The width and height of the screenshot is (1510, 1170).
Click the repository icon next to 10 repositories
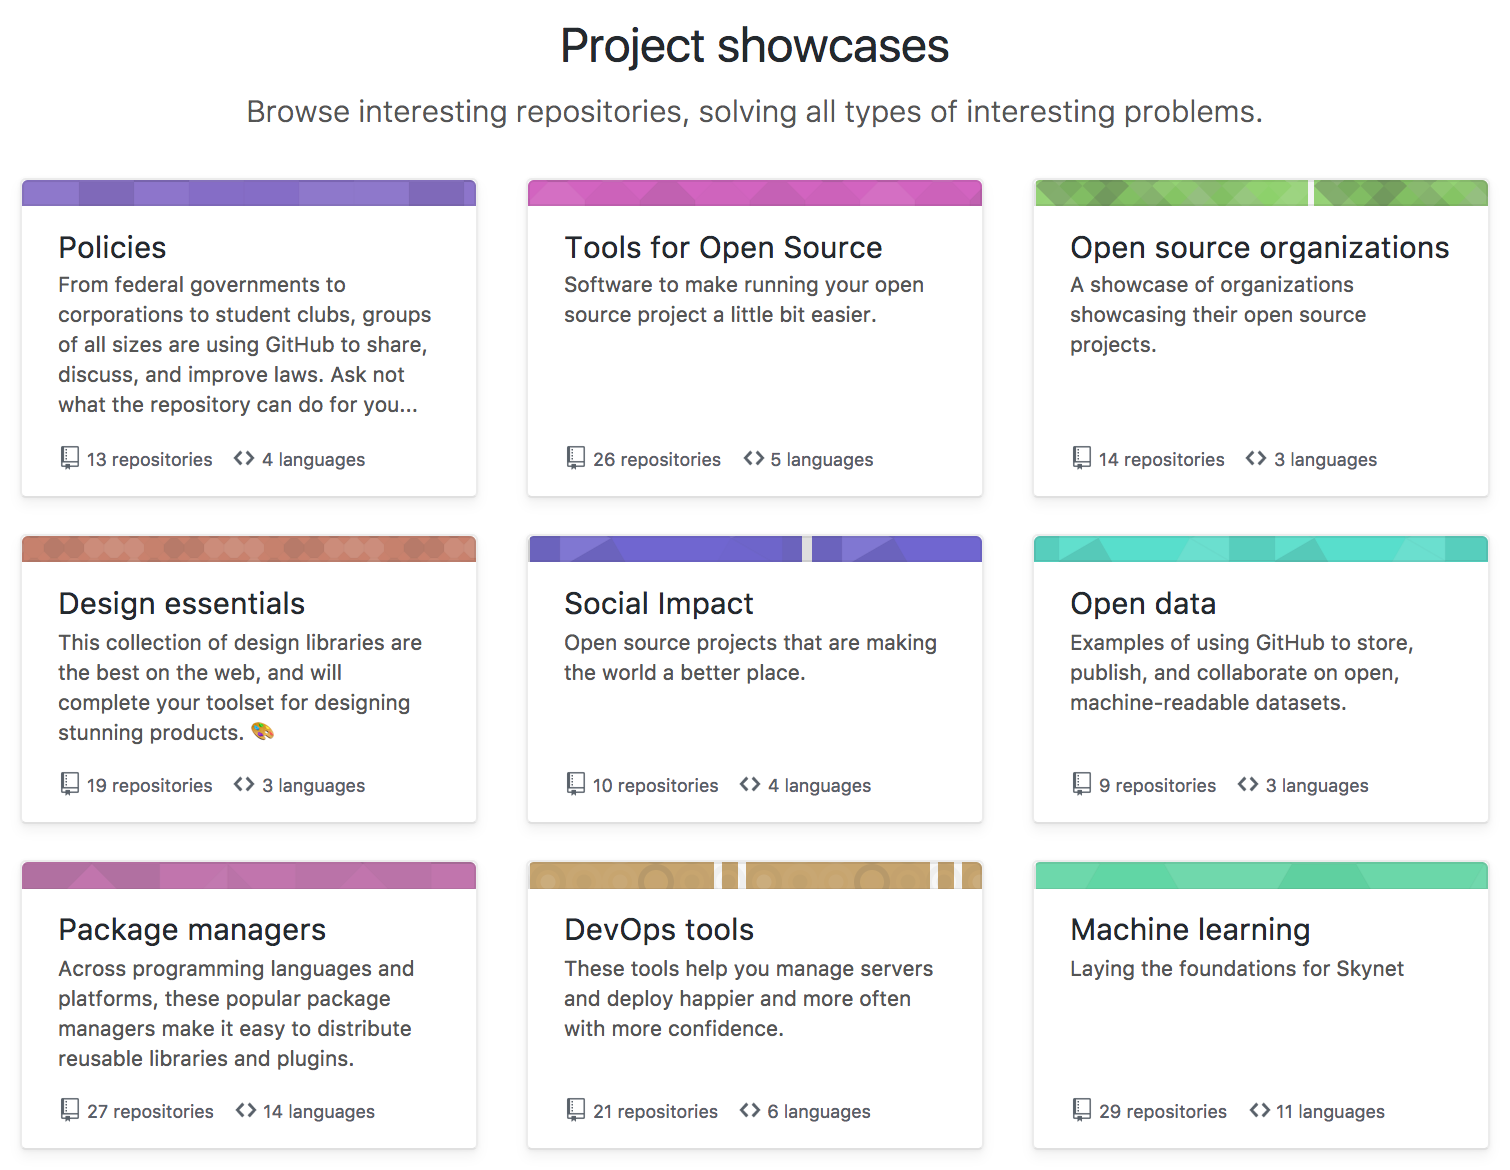click(575, 784)
